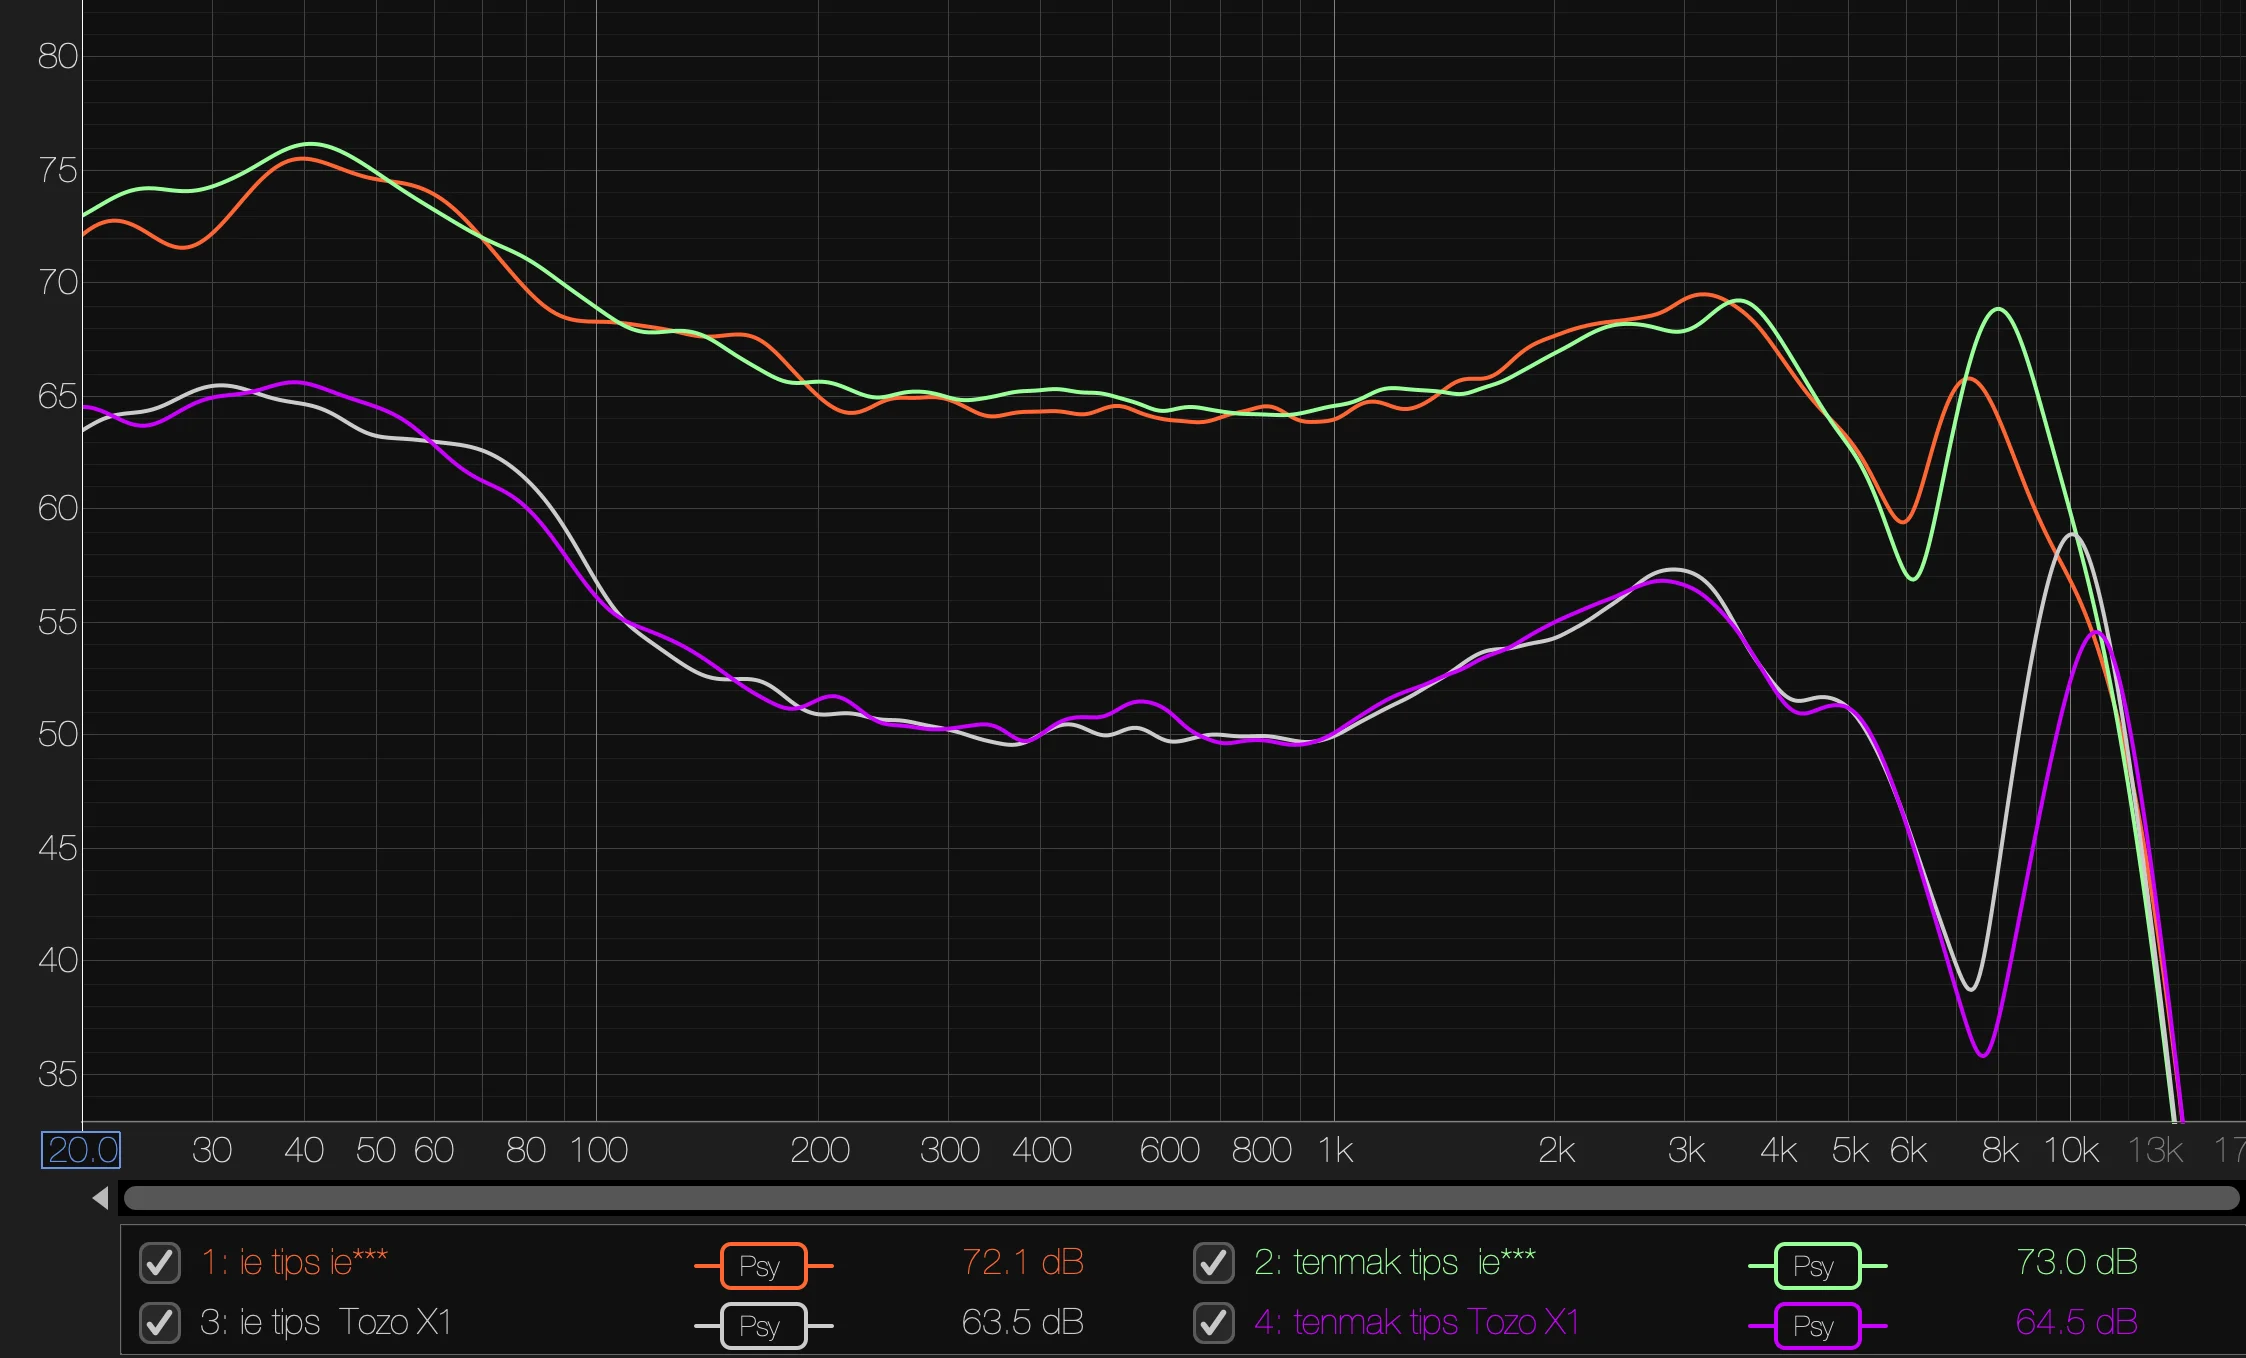Click the 1k frequency axis label
Screen dimensions: 2246x1358
tap(1335, 1150)
